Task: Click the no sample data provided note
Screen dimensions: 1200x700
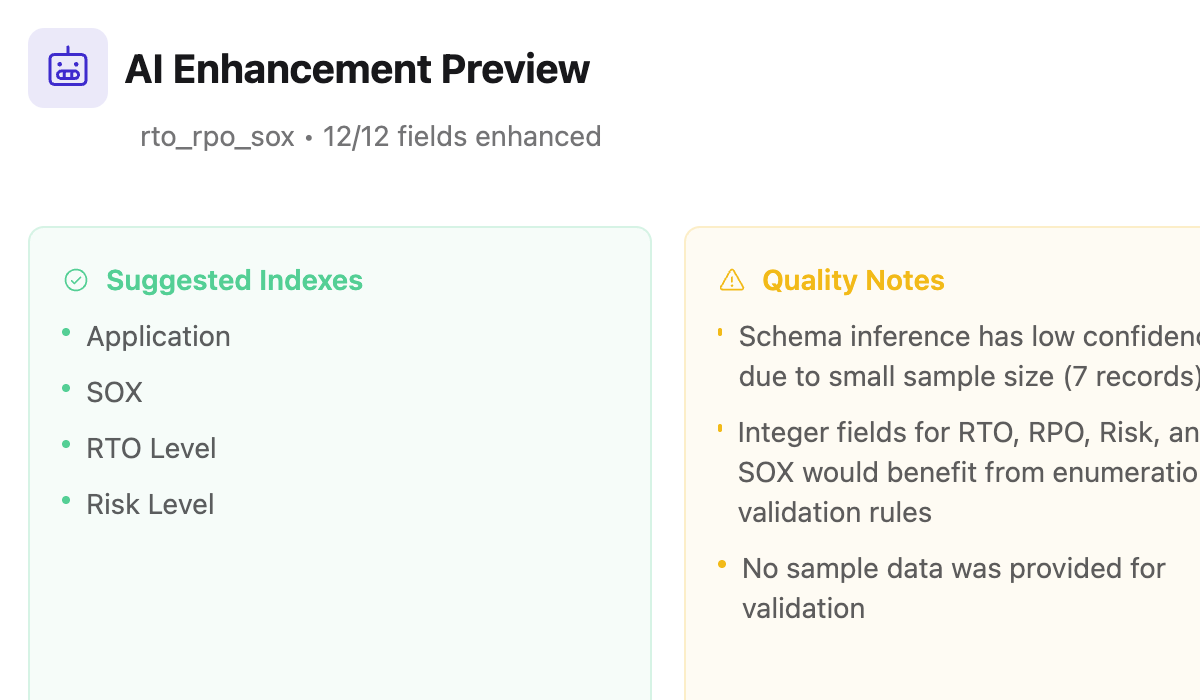Action: [954, 588]
